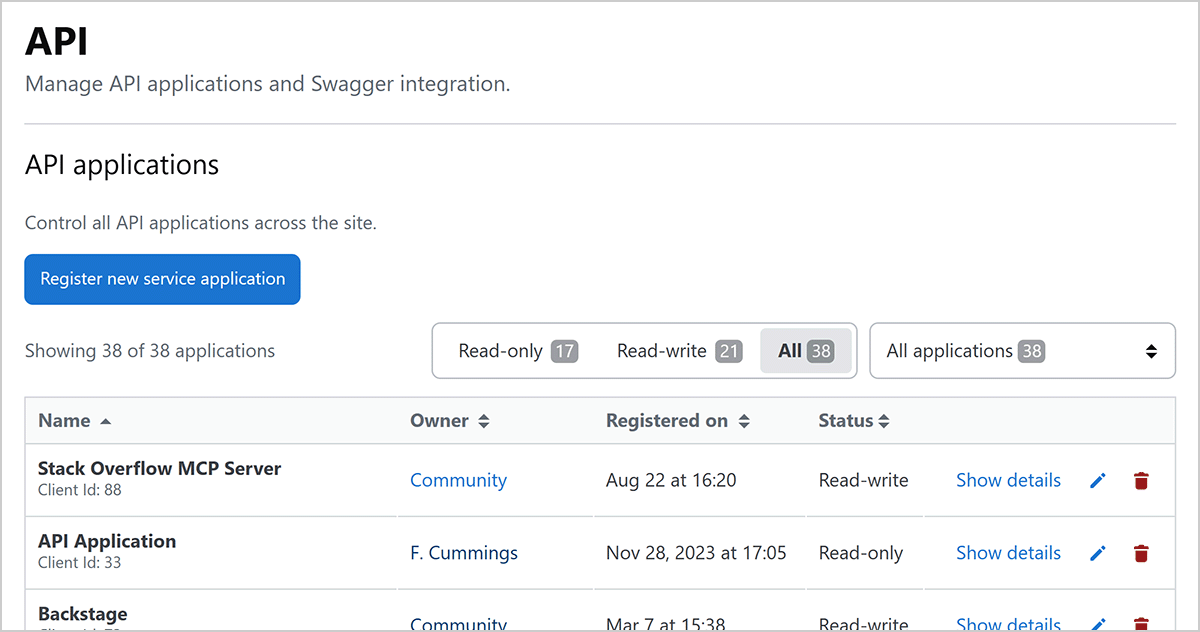This screenshot has height=632, width=1200.
Task: Click trash icon for API Application row
Action: coord(1141,553)
